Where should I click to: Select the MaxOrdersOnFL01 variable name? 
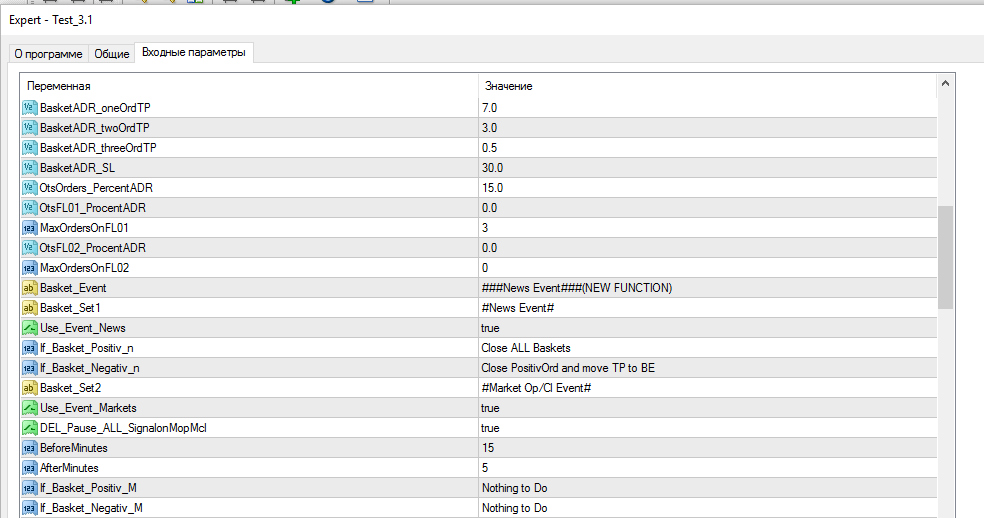(x=84, y=228)
